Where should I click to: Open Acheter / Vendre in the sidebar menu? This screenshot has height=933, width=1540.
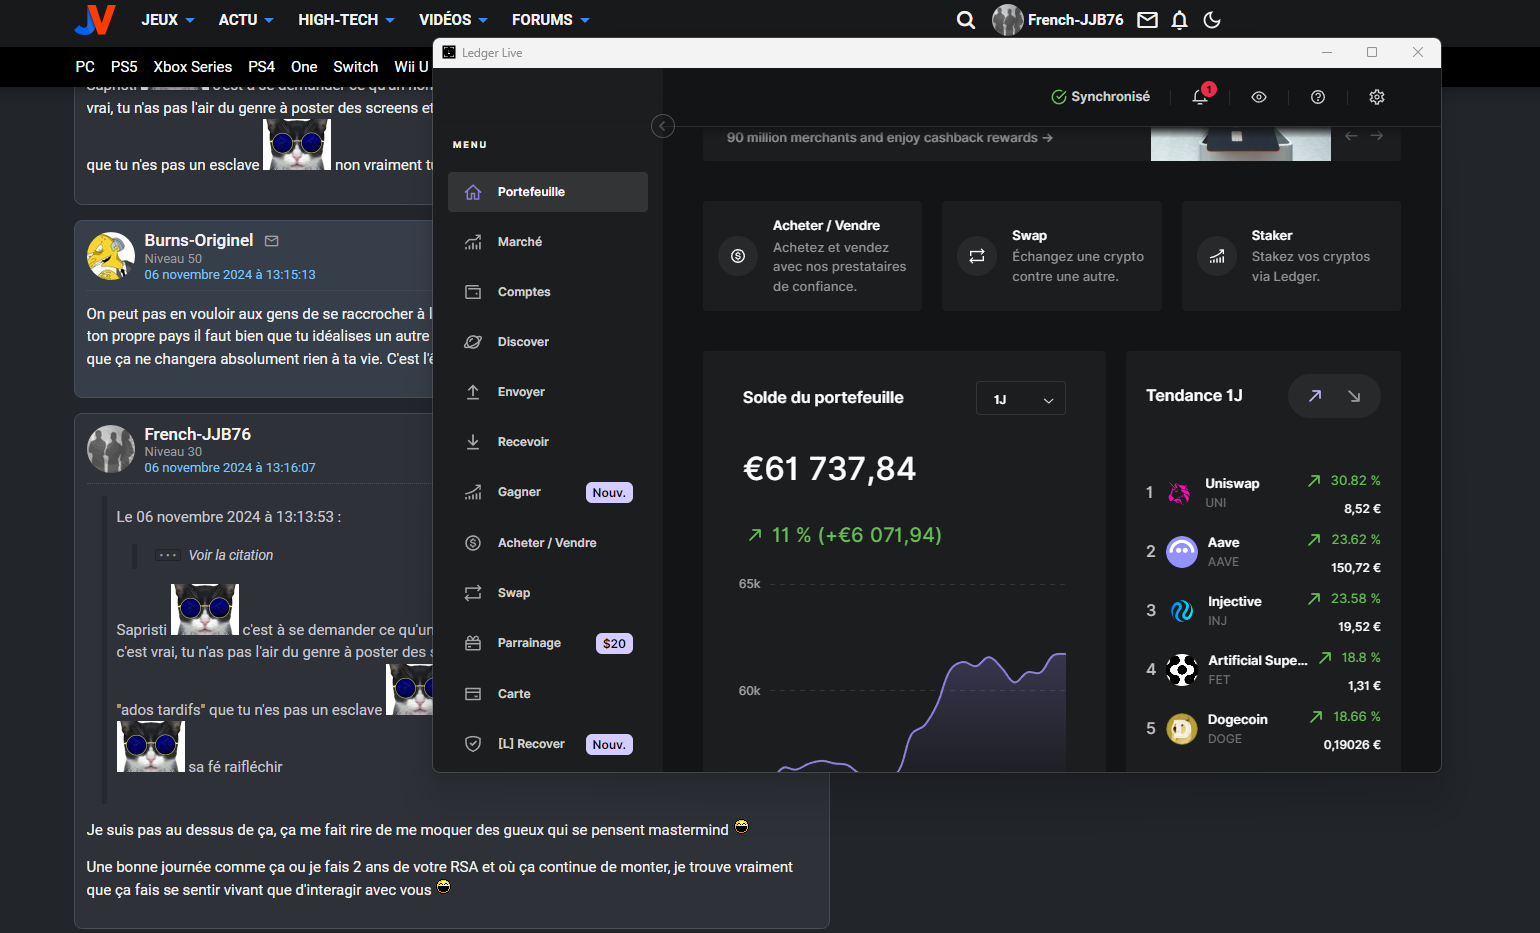[548, 543]
